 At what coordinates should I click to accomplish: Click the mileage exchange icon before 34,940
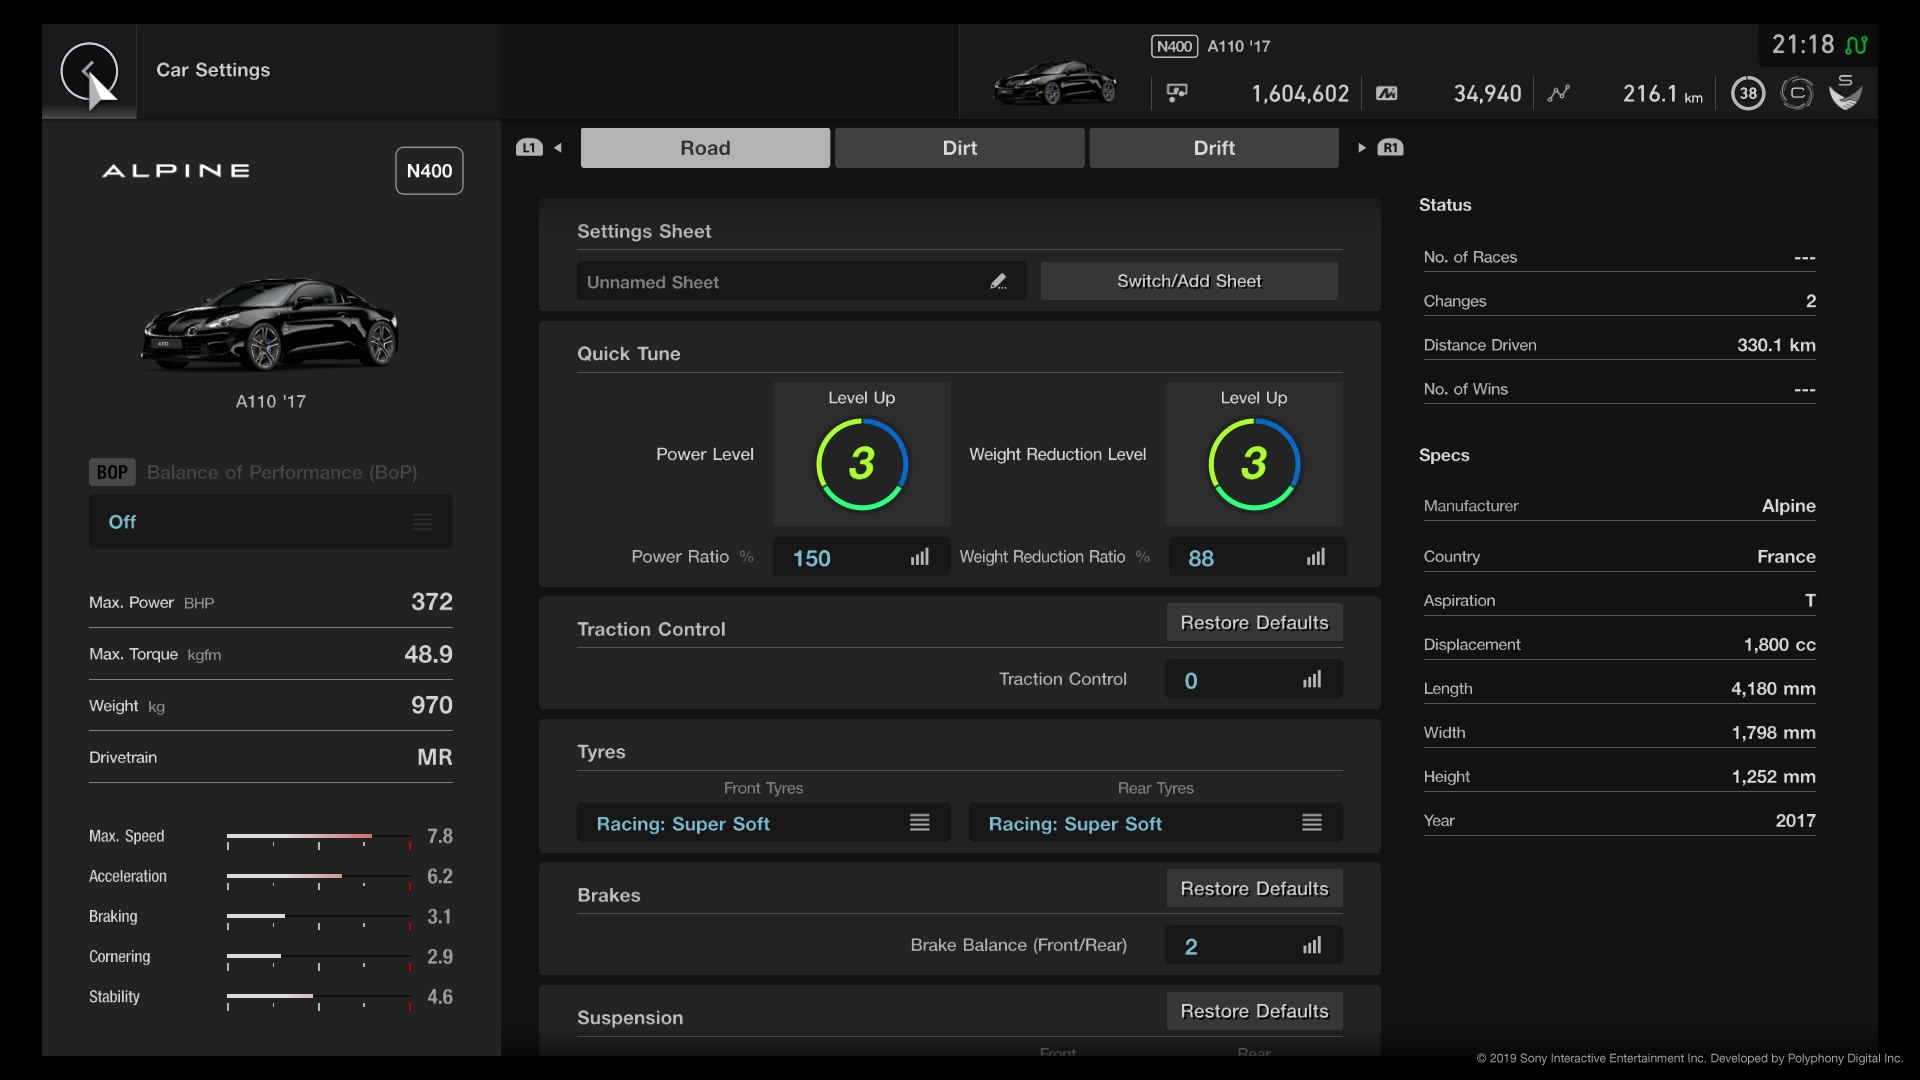tap(1387, 93)
